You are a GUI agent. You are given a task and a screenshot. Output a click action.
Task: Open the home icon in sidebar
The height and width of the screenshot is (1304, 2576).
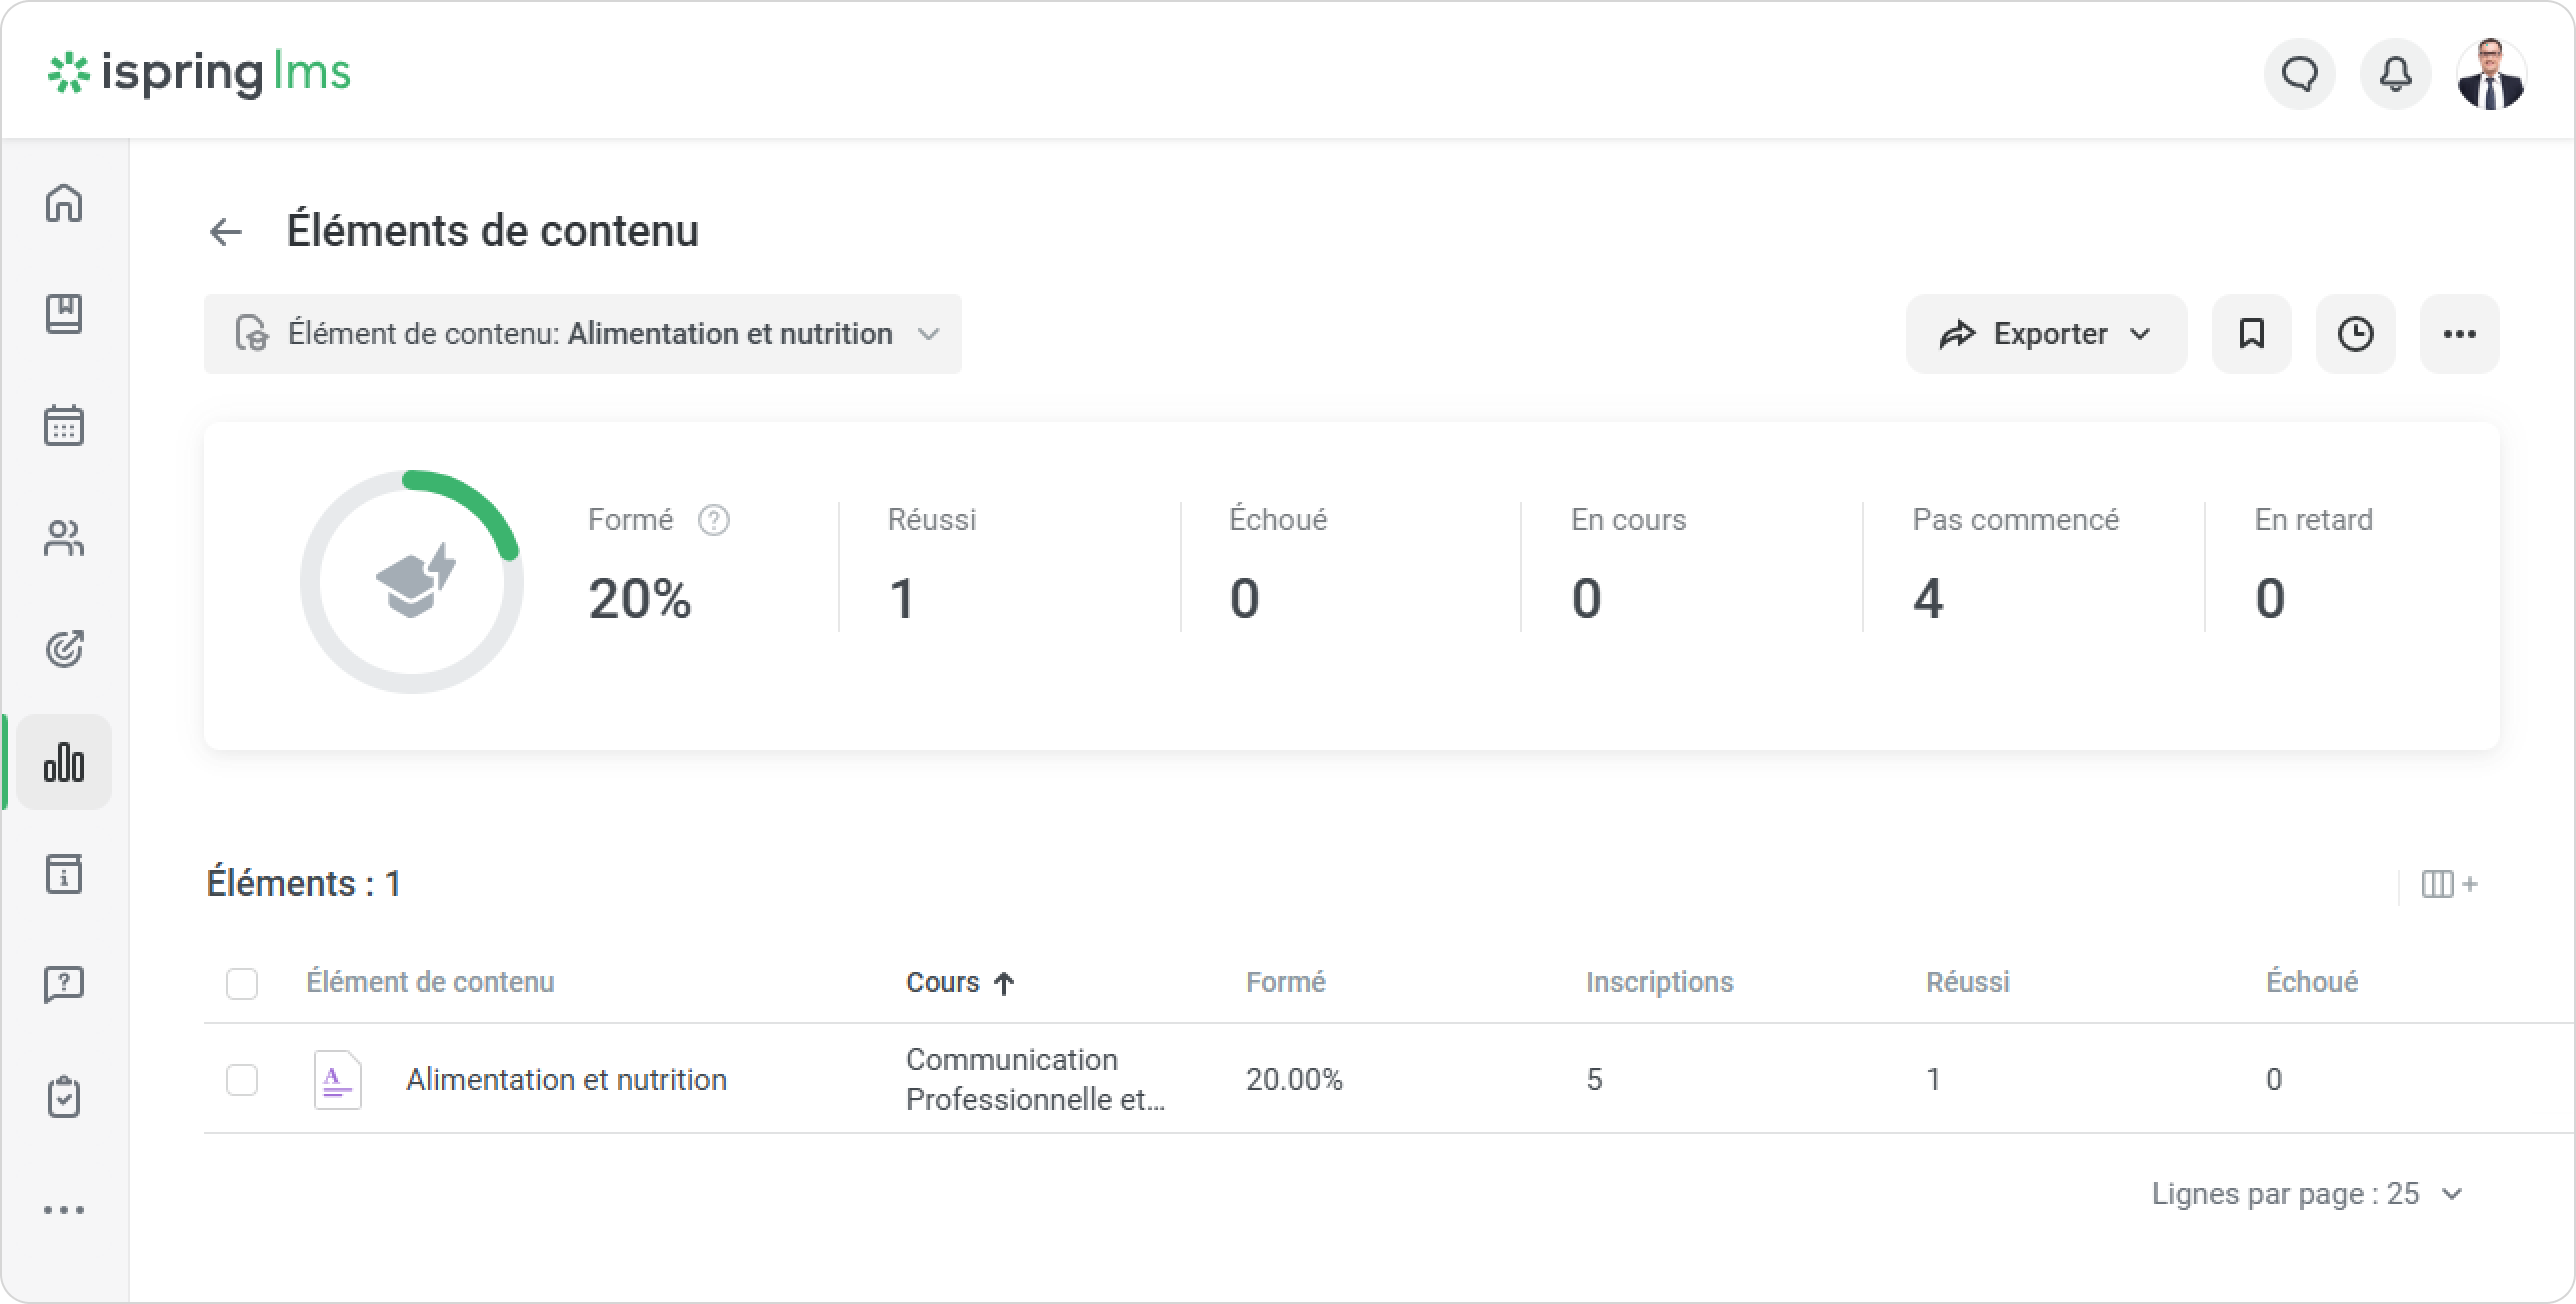click(64, 203)
